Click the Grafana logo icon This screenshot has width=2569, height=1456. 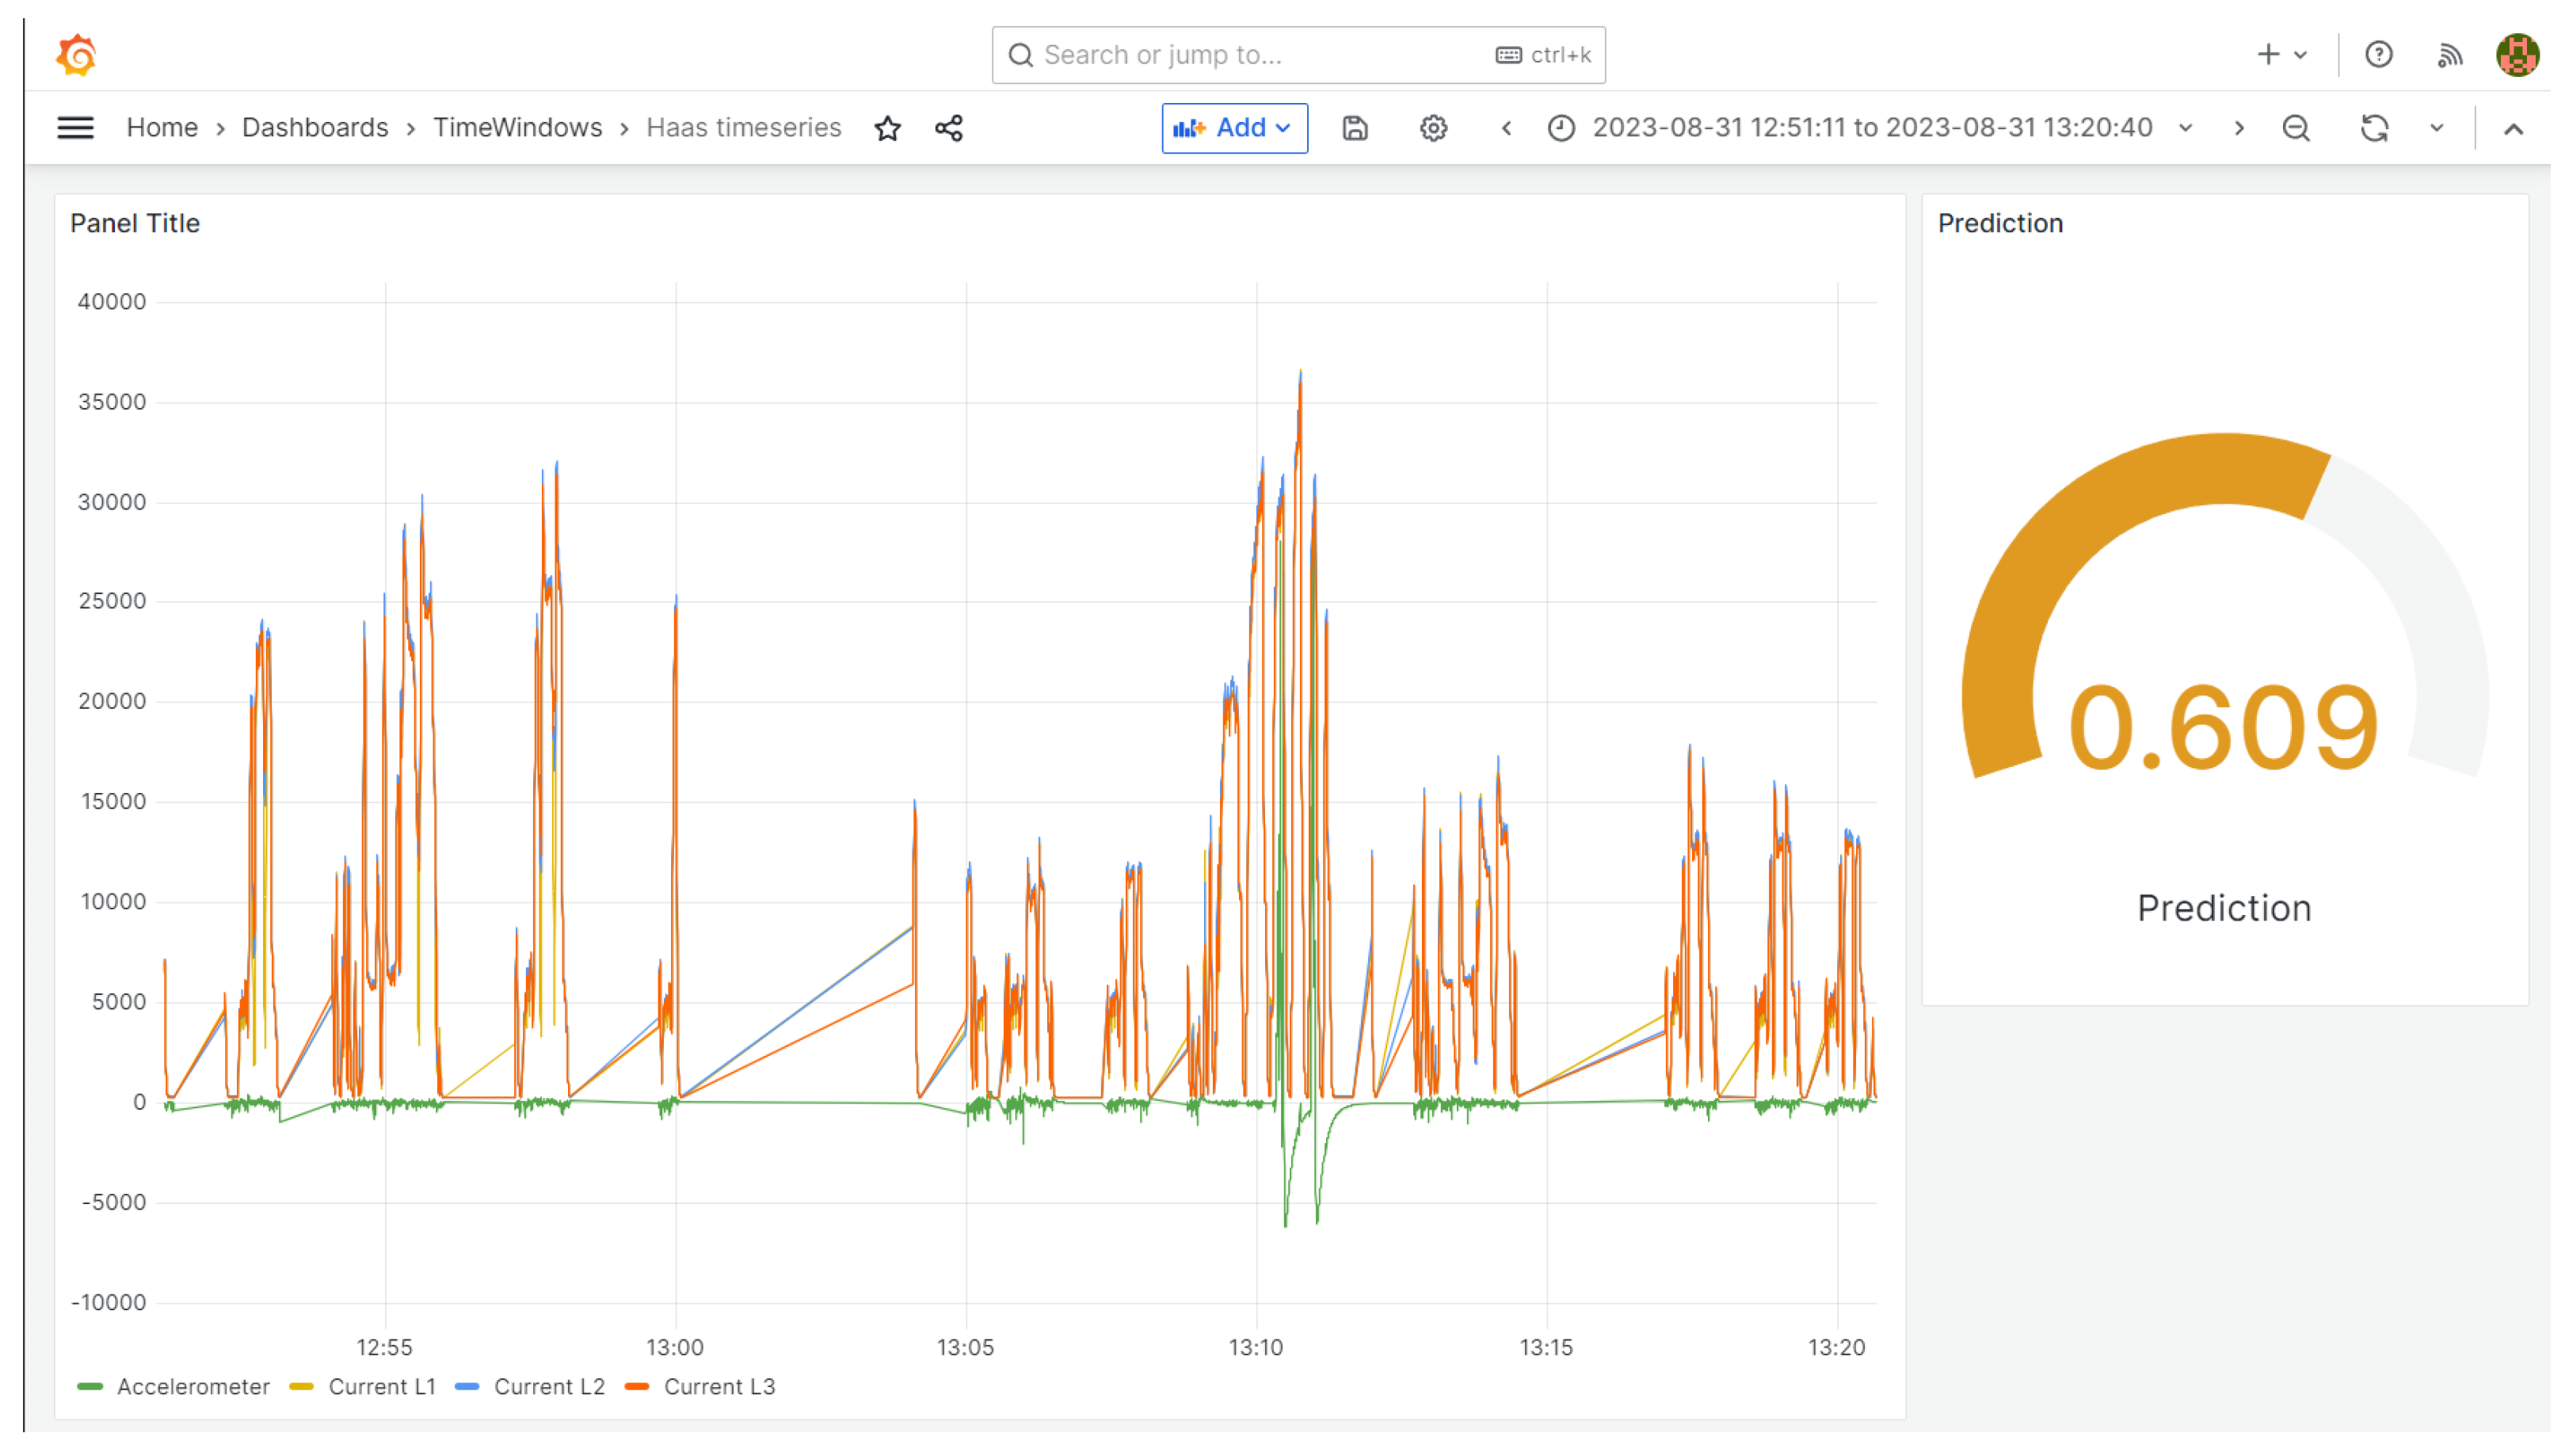pos(76,55)
